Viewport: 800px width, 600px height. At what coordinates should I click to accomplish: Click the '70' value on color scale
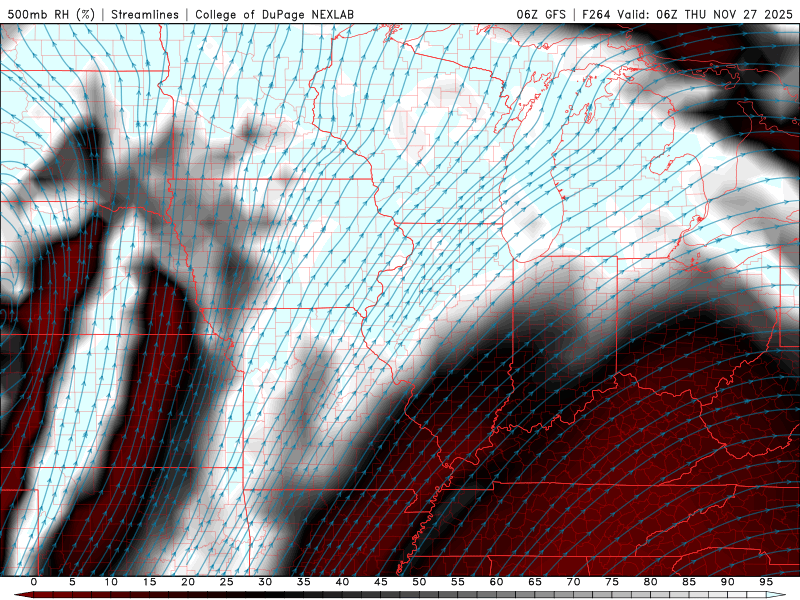[573, 582]
